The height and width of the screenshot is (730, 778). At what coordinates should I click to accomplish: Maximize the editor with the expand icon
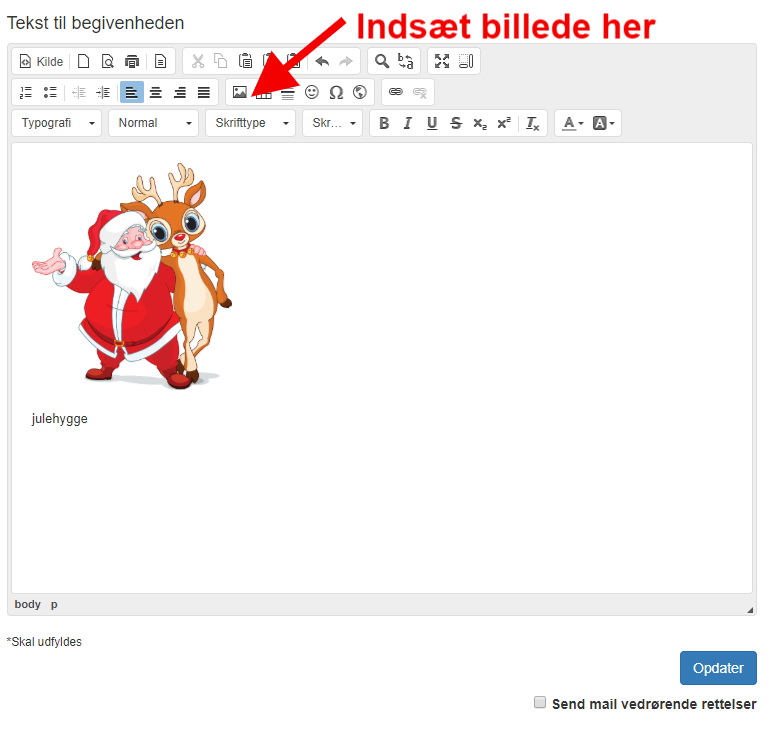442,62
